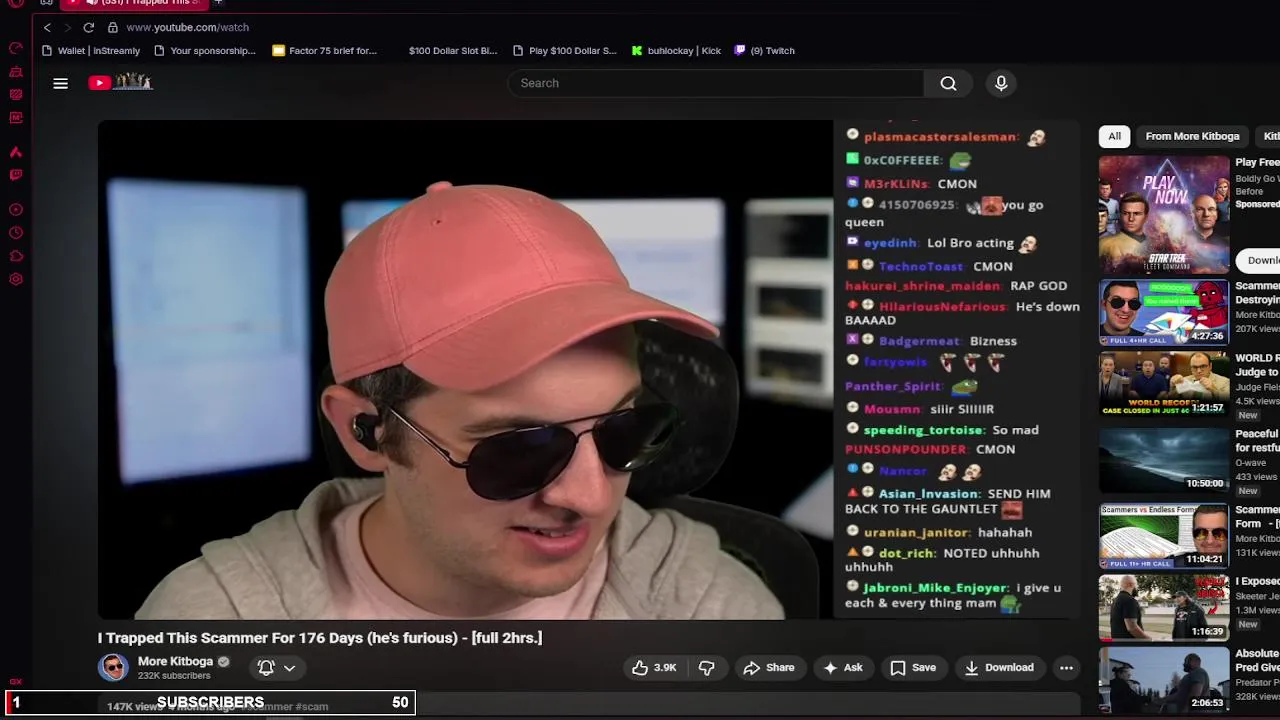Open History clock icon in sidebar
Viewport: 1280px width, 720px height.
pos(15,233)
